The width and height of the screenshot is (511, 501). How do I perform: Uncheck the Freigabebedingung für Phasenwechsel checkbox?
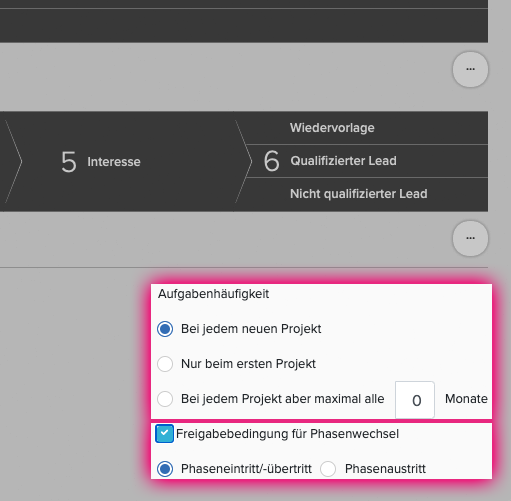[164, 433]
